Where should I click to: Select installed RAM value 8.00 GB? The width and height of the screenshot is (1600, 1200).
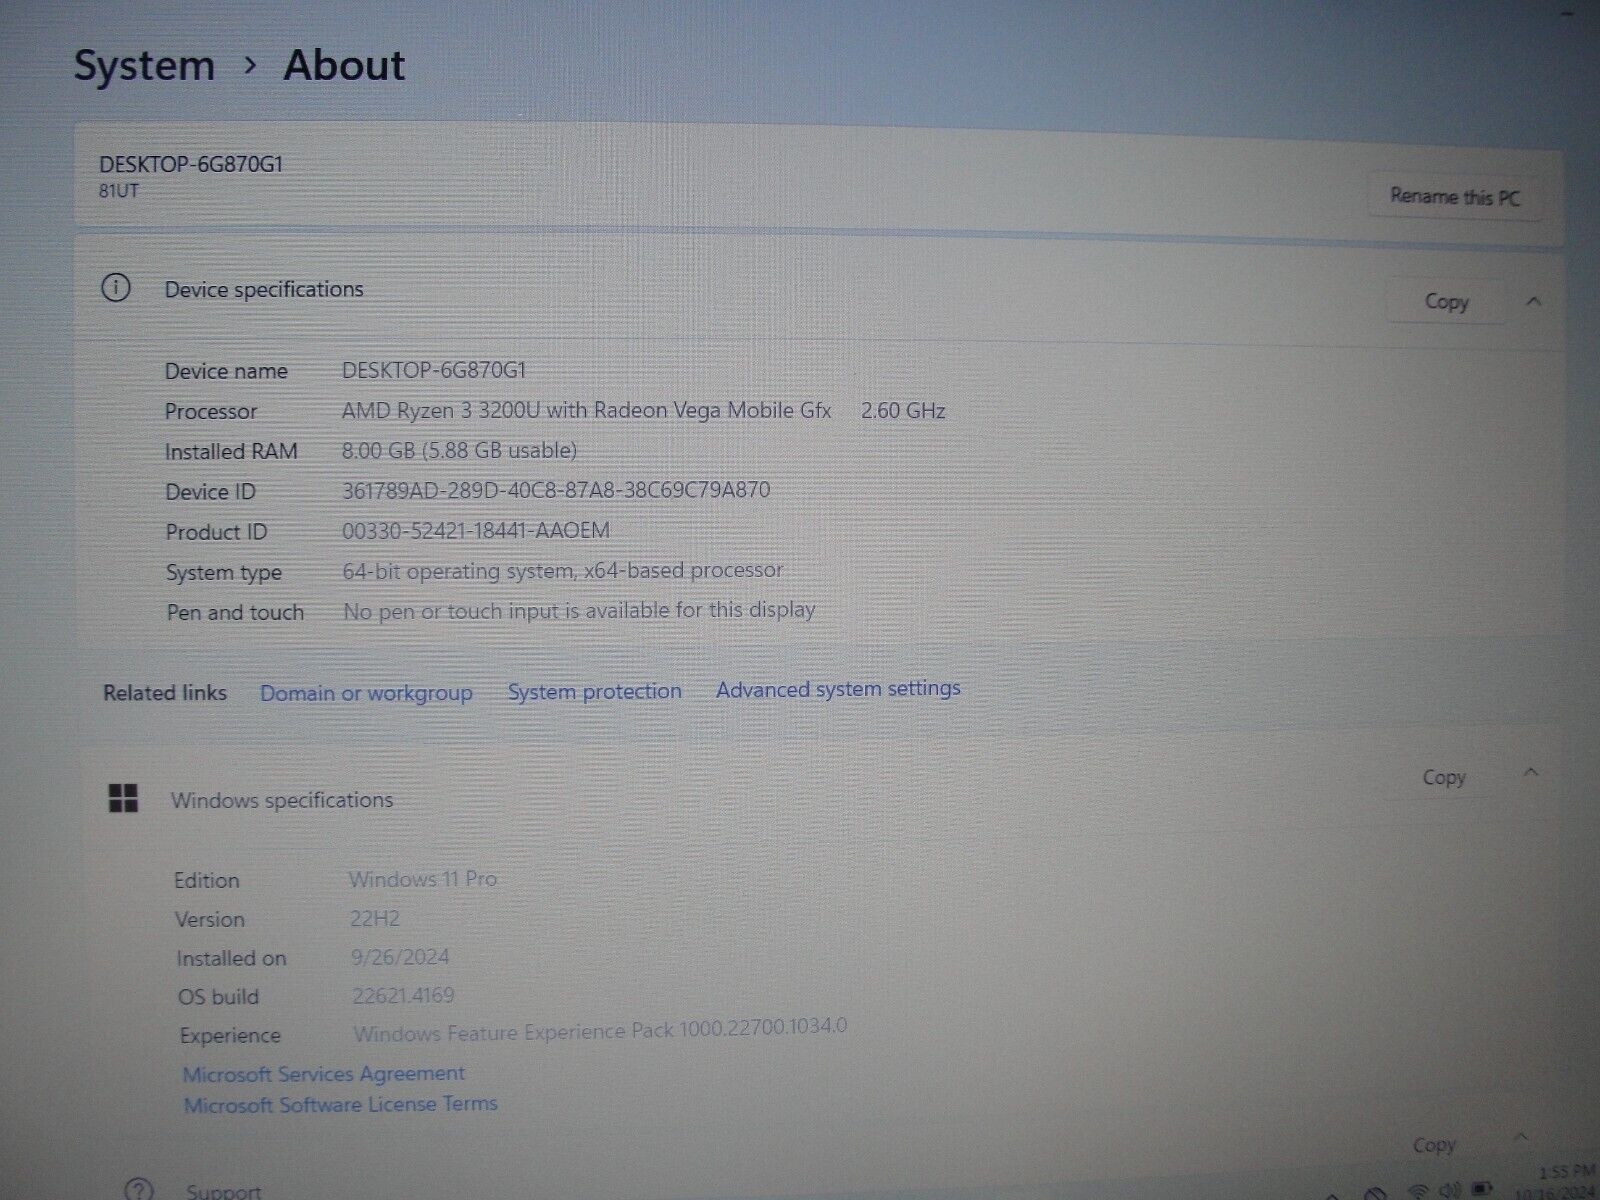[x=459, y=450]
